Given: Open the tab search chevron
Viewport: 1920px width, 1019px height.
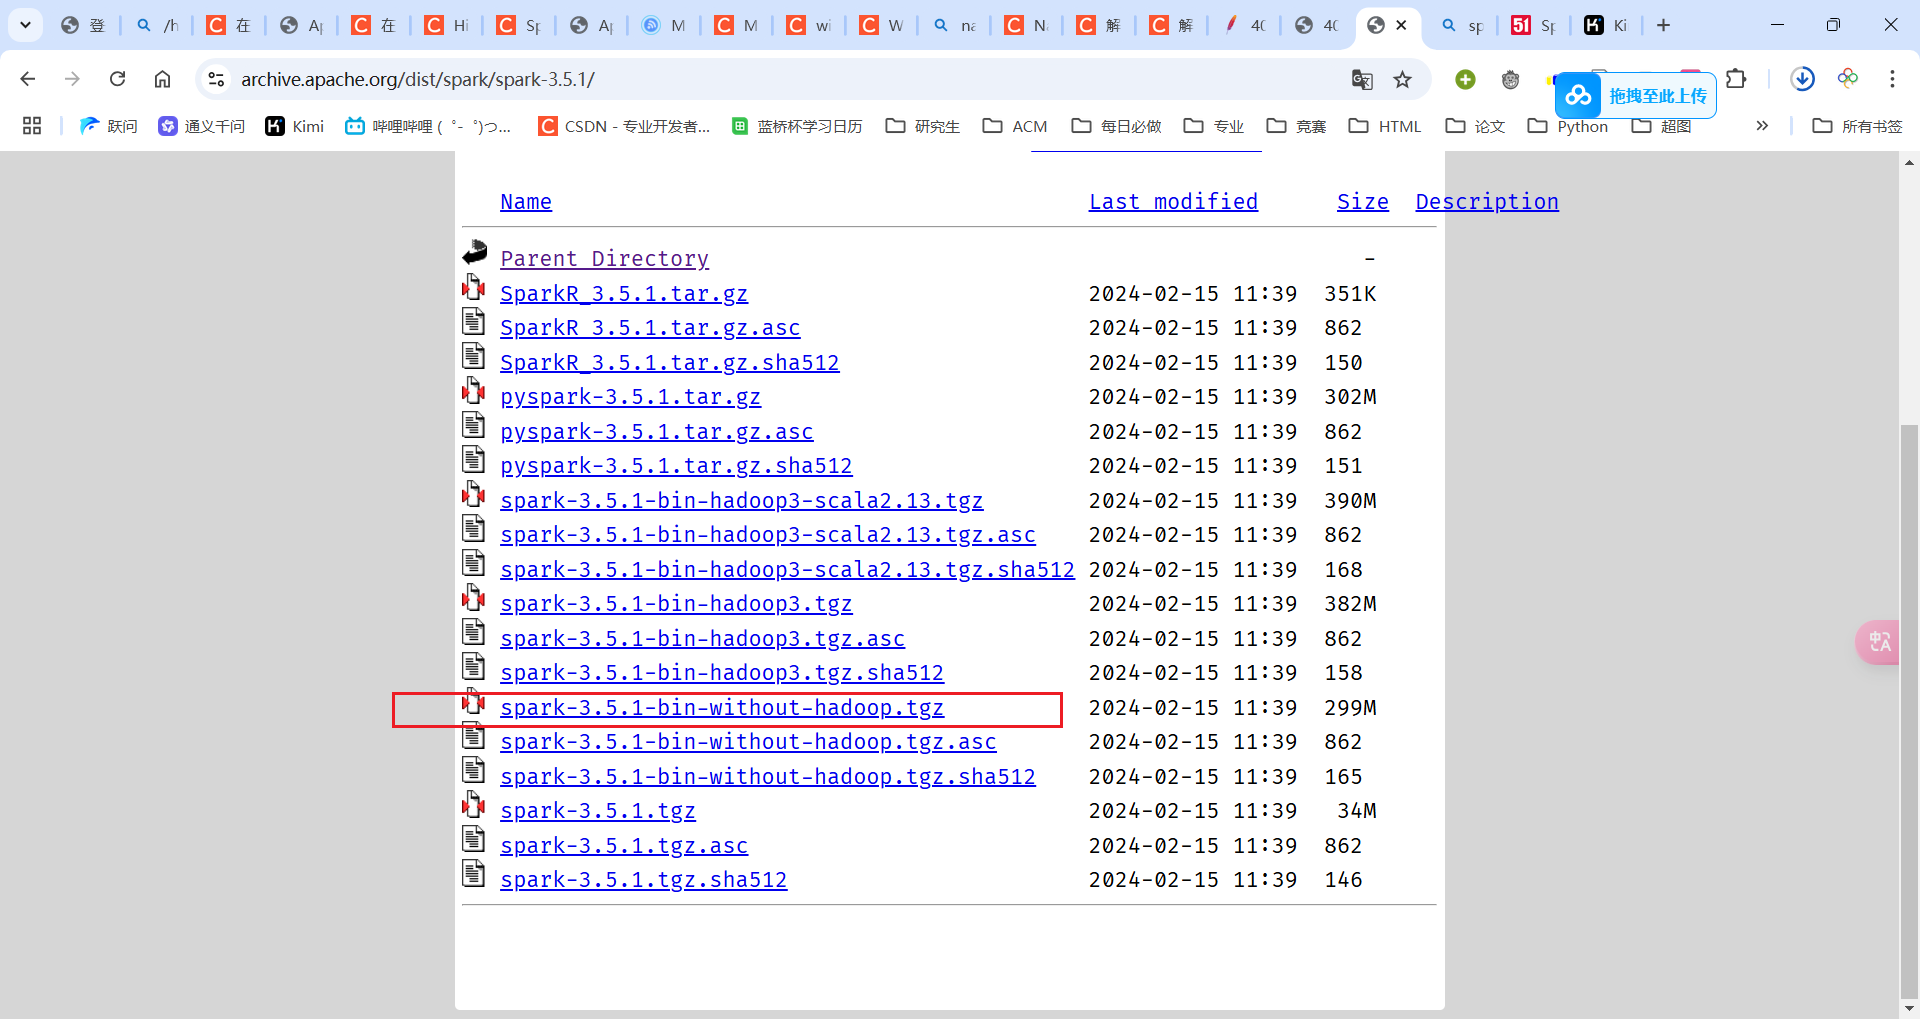Looking at the screenshot, I should 24,25.
